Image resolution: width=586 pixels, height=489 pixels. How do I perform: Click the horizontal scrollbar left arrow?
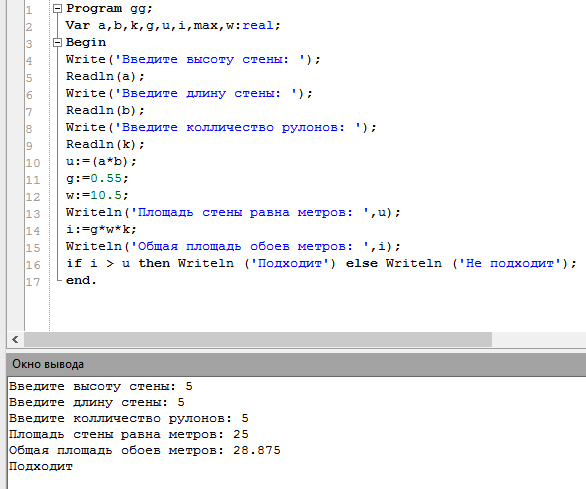click(15, 339)
